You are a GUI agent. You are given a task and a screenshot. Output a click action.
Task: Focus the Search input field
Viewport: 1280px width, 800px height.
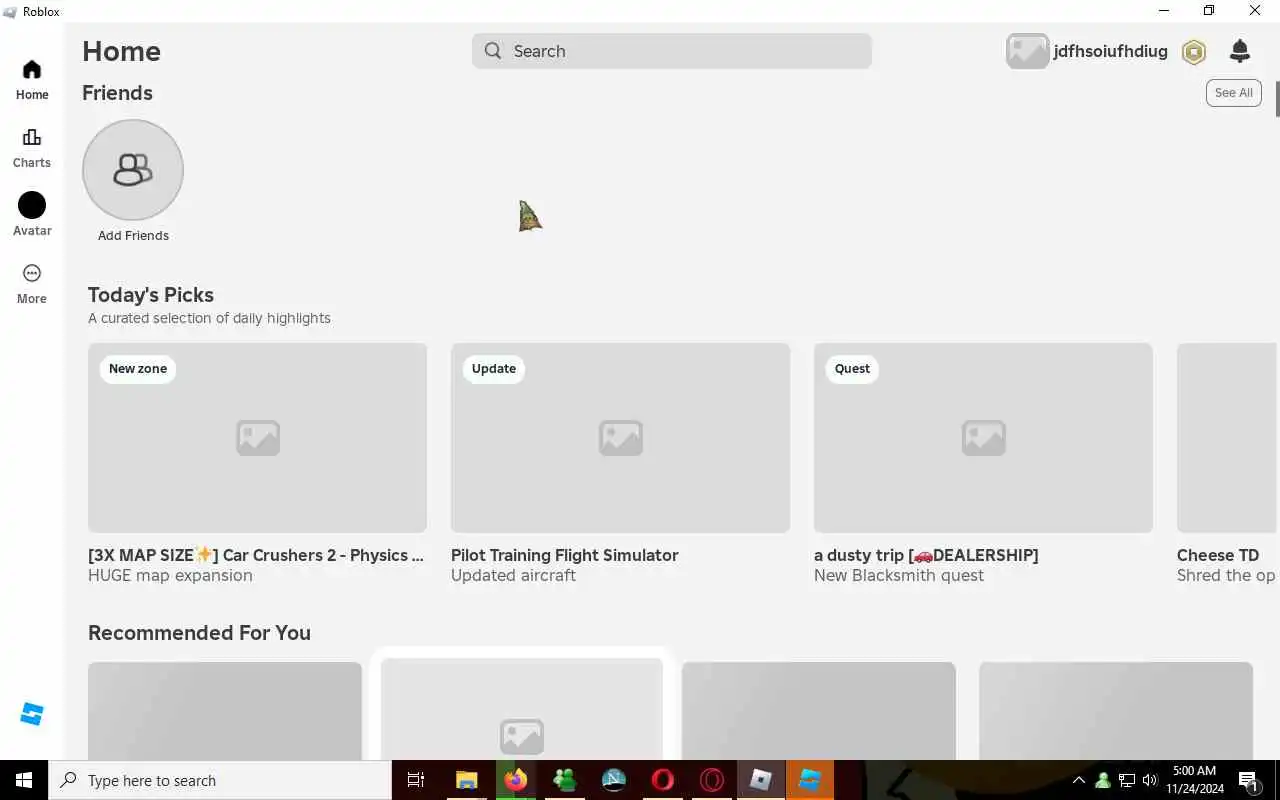(672, 51)
